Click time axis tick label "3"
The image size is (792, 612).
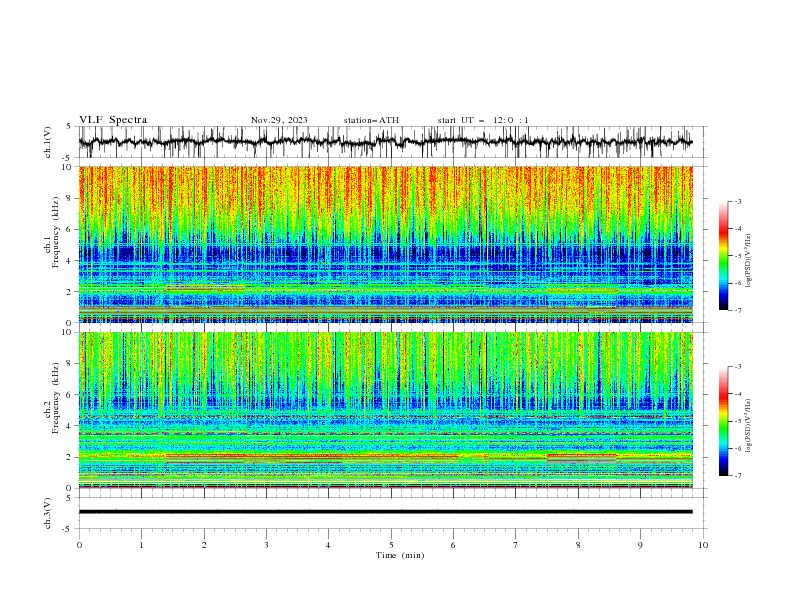[x=266, y=545]
